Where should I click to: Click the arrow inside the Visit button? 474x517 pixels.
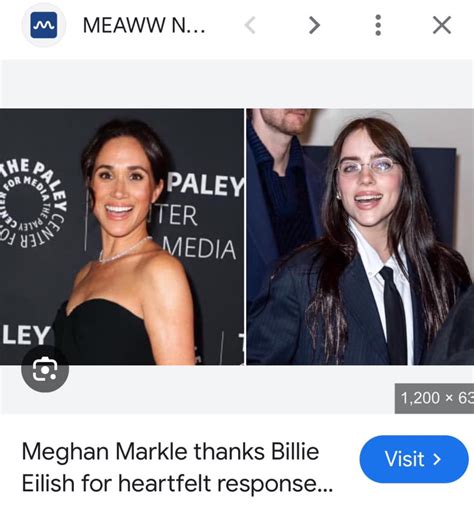(x=437, y=459)
